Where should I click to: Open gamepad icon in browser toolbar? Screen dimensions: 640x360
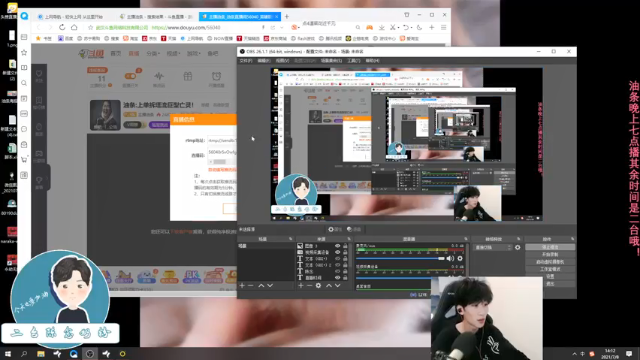[x=369, y=27]
